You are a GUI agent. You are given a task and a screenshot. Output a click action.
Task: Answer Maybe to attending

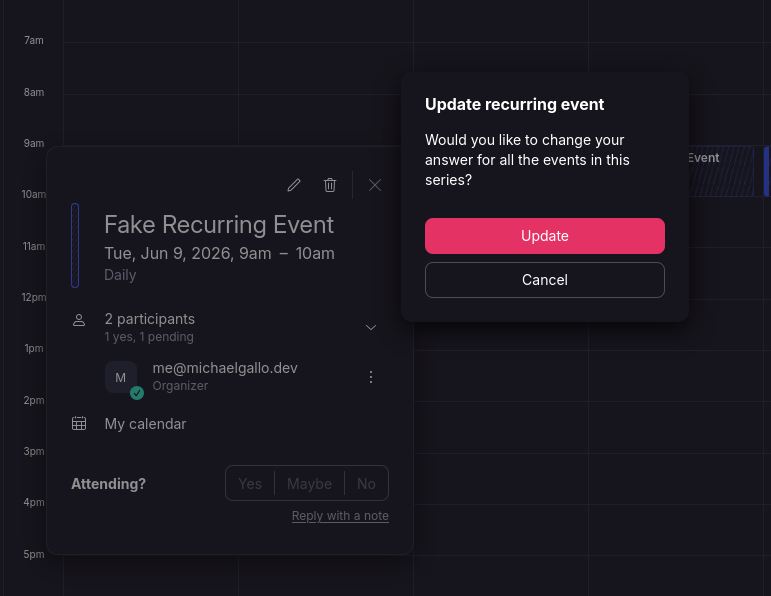[x=309, y=484]
